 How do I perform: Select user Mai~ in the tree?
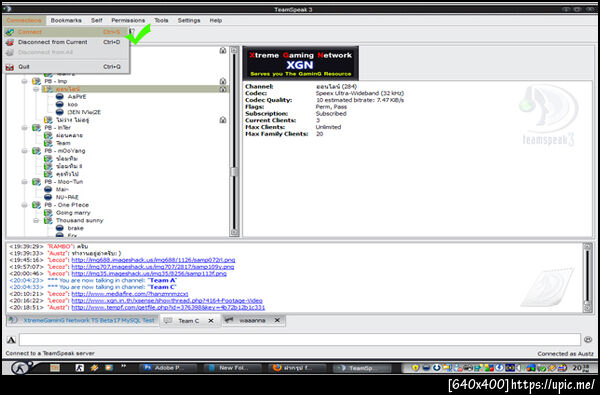click(x=62, y=189)
